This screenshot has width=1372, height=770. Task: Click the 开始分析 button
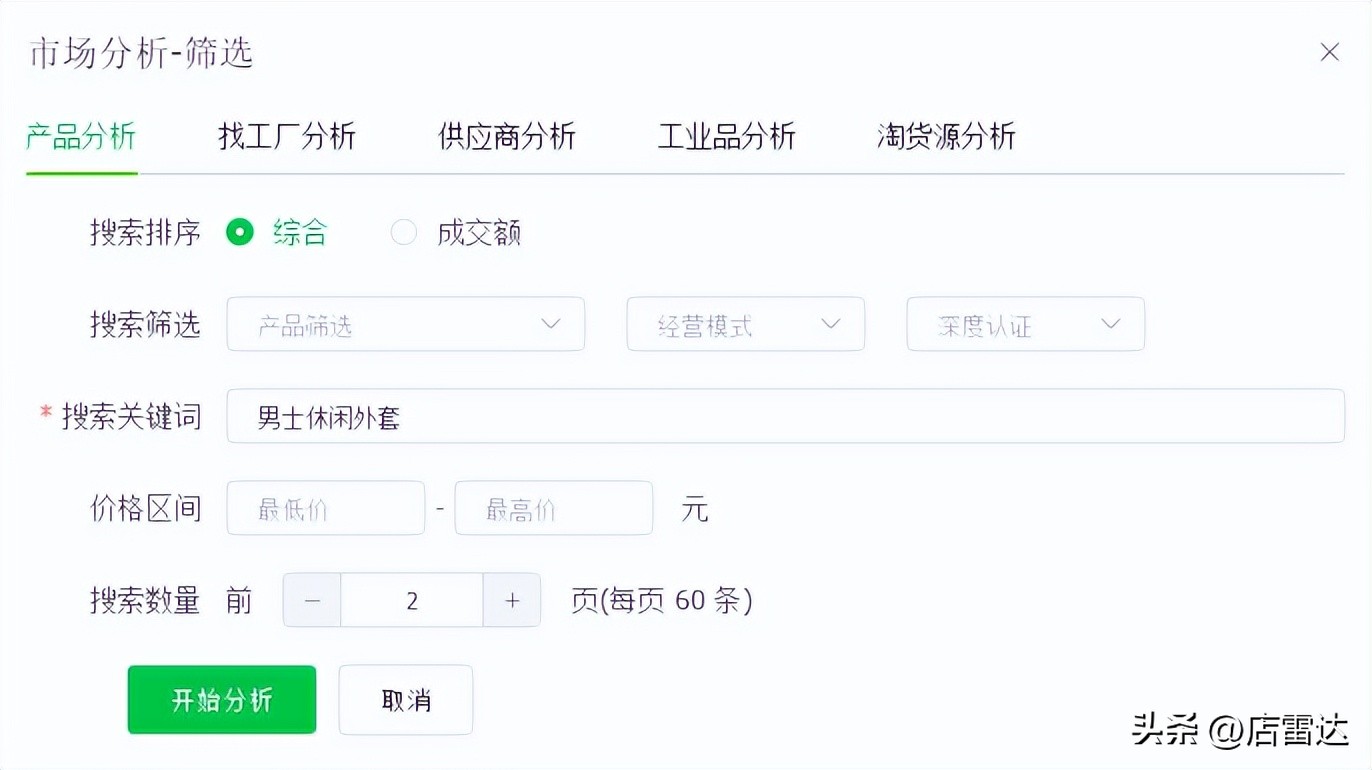pos(221,699)
